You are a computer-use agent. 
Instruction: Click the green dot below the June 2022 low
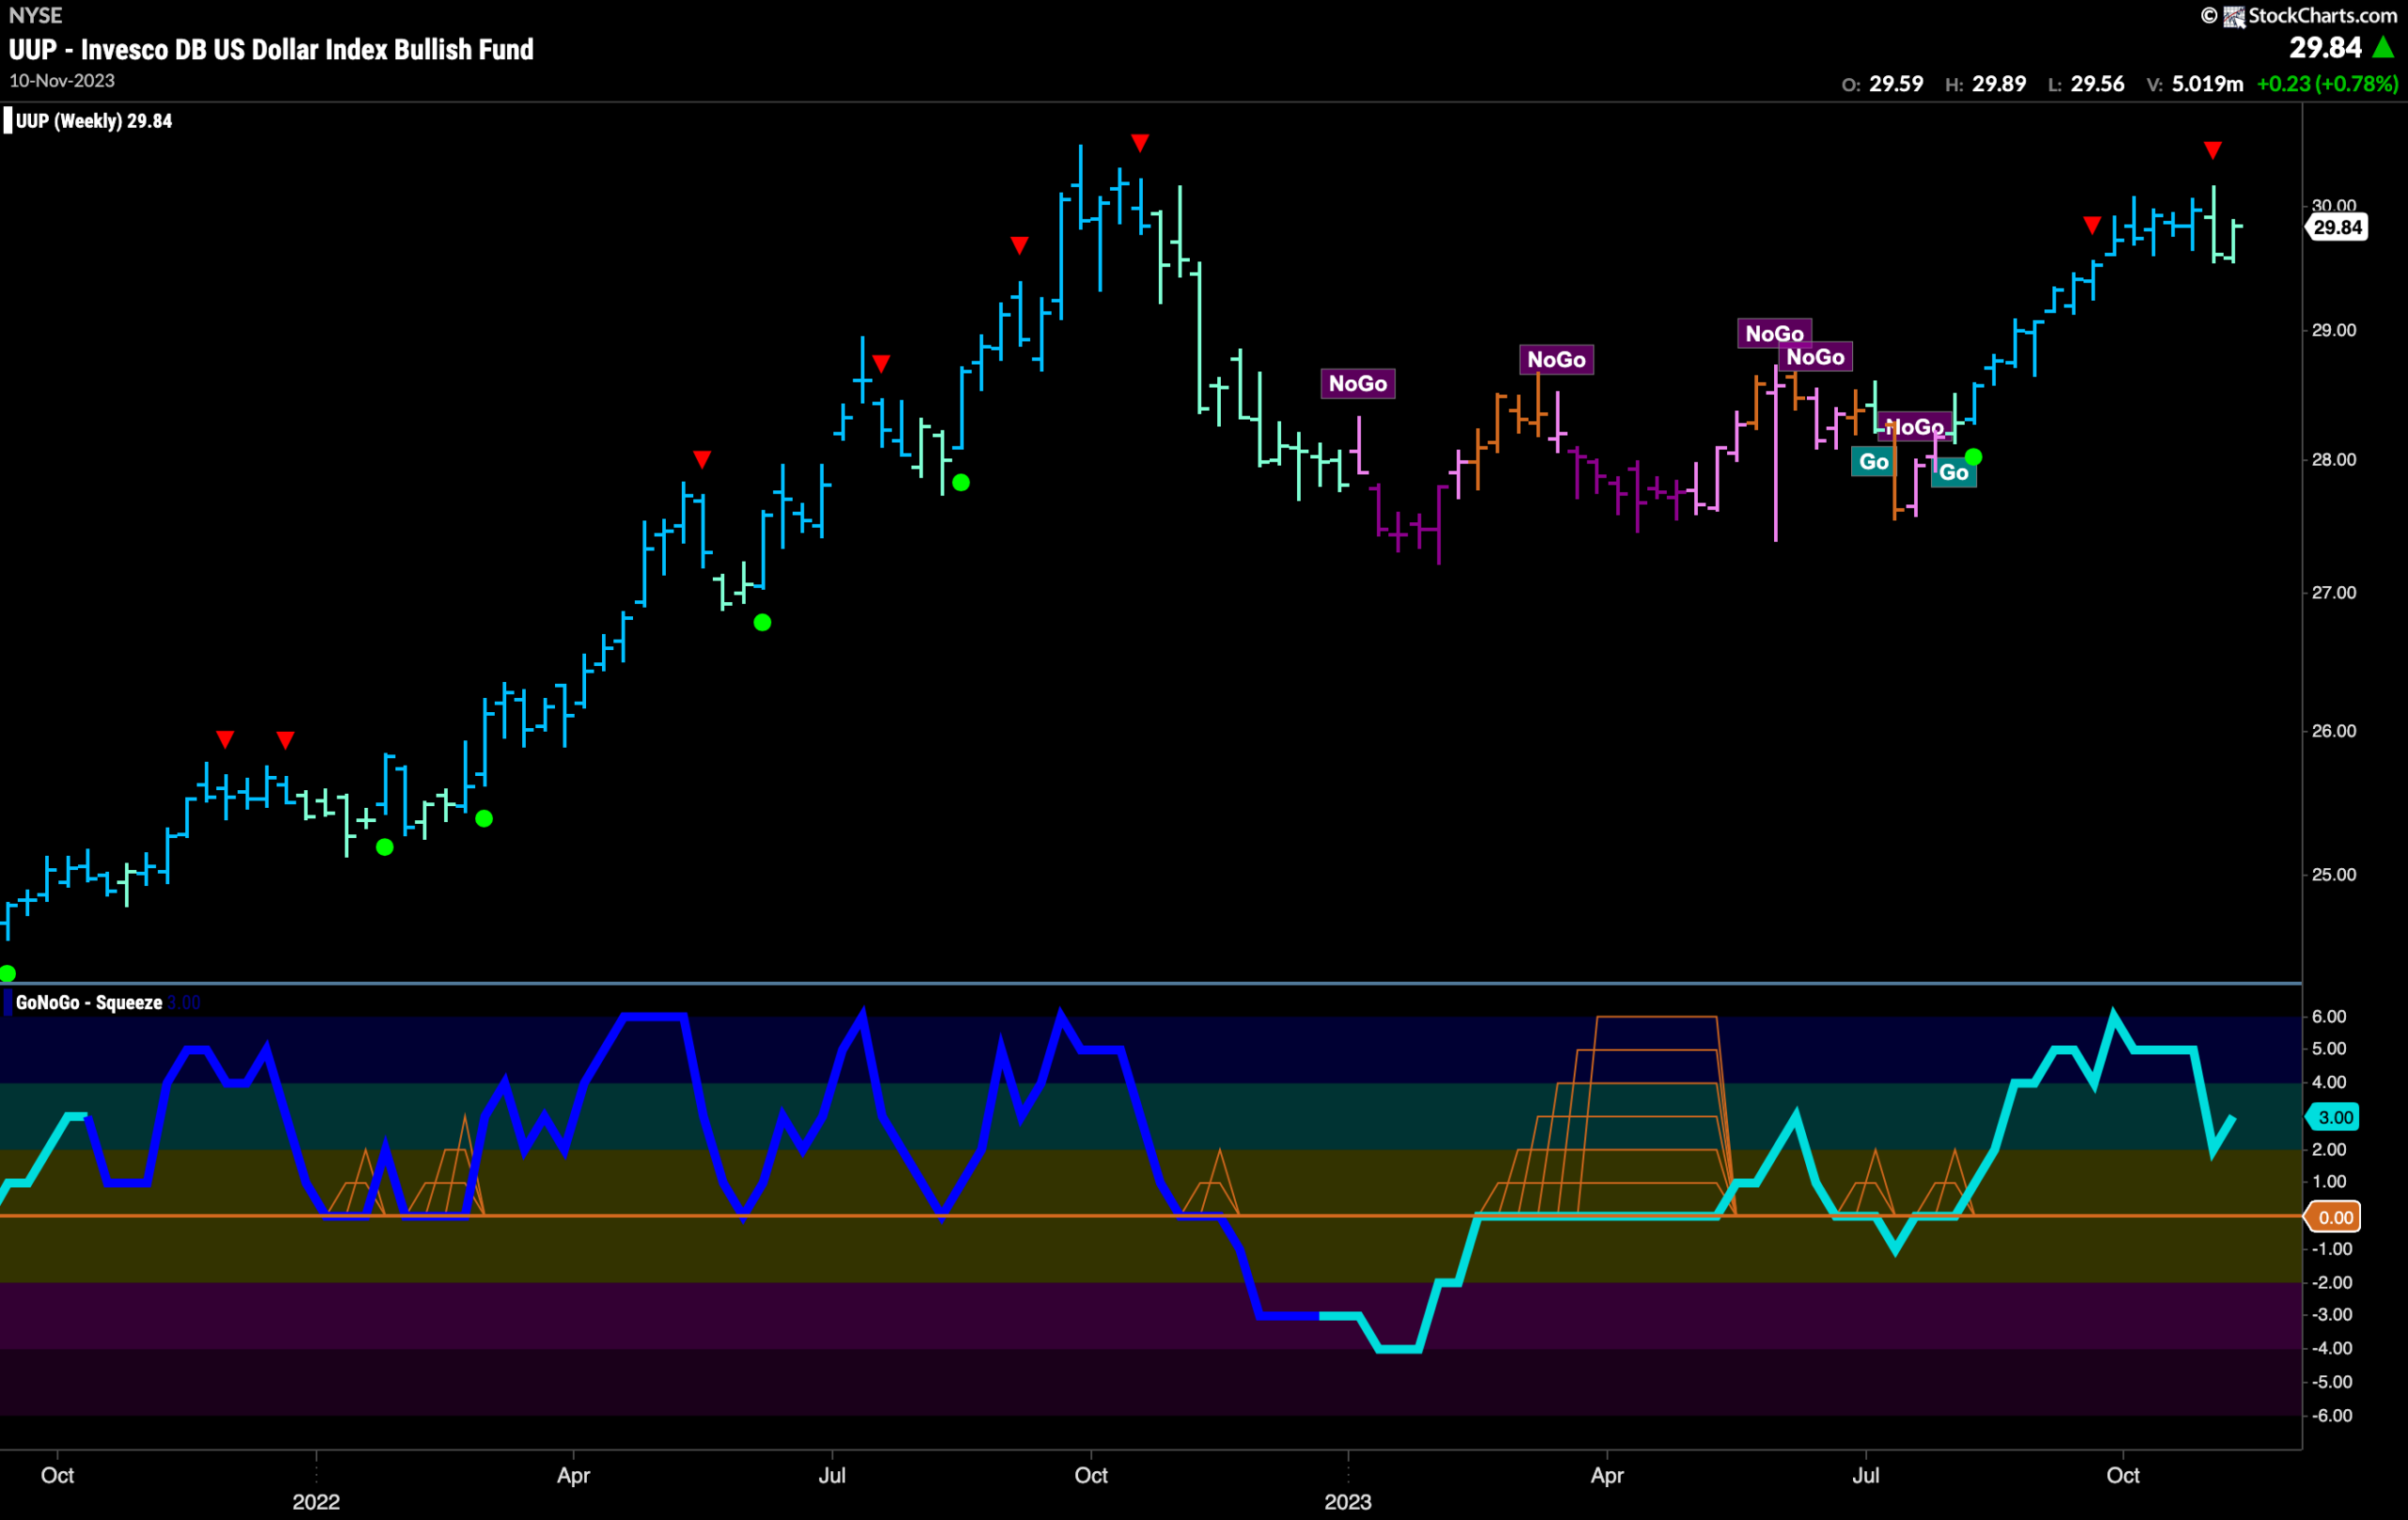[762, 623]
